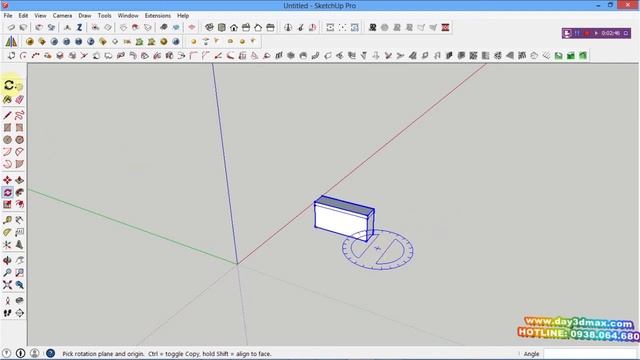The height and width of the screenshot is (360, 640).
Task: Select the Zoom Window tool
Action: click(x=19, y=273)
